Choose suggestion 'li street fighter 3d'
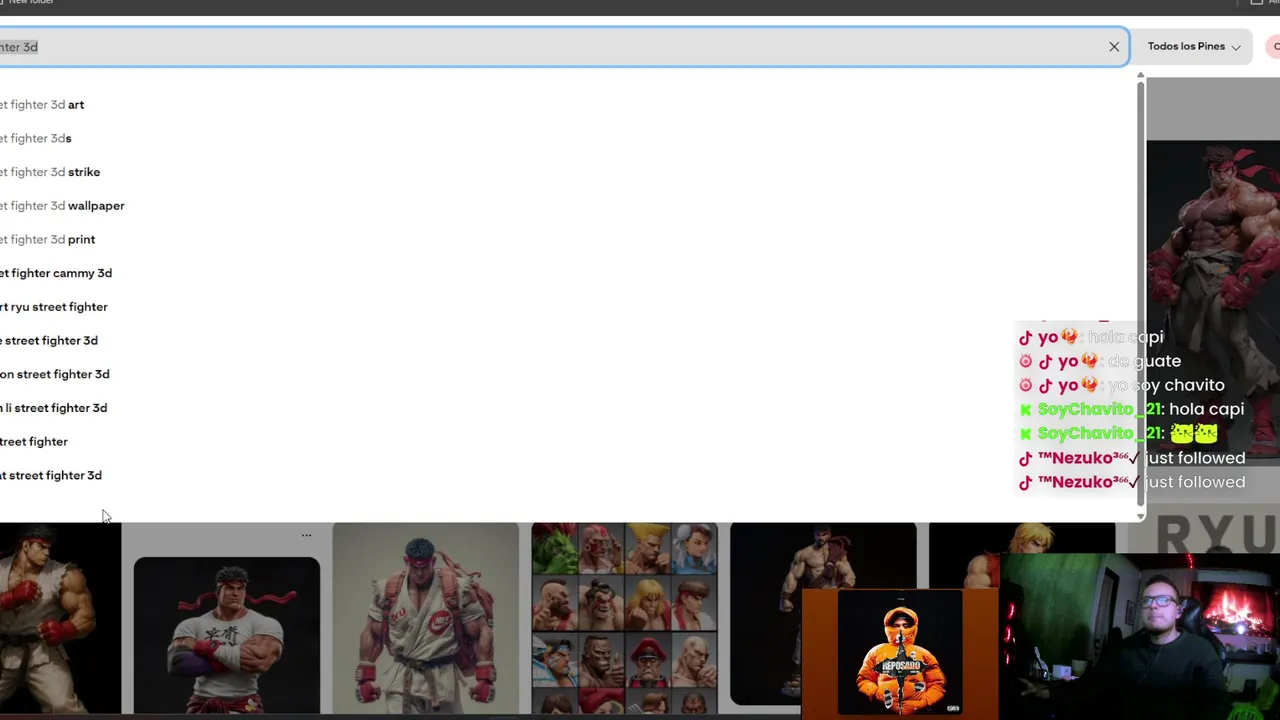Screen dimensions: 1280x720 coord(54,408)
